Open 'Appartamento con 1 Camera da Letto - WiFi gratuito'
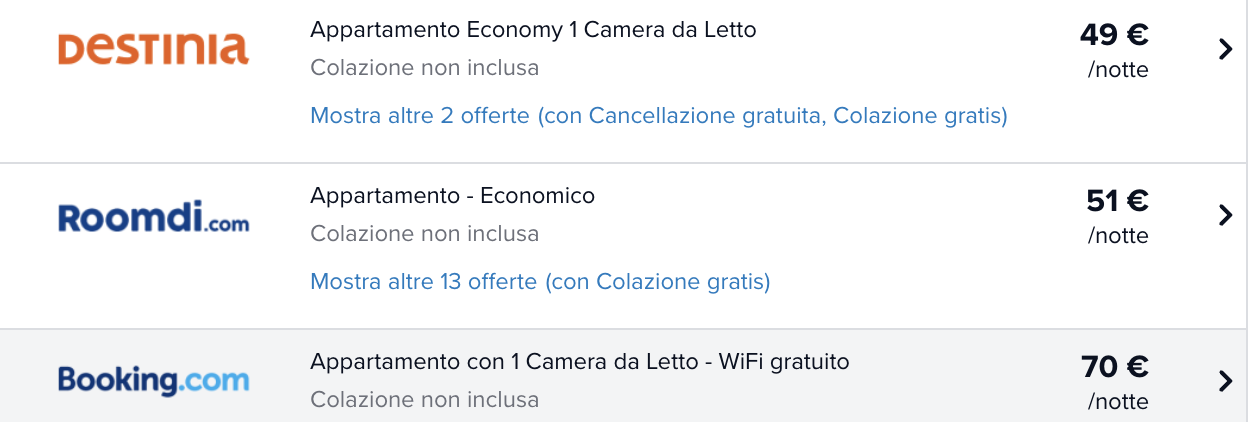Screen dimensions: 1250x422 [580, 362]
